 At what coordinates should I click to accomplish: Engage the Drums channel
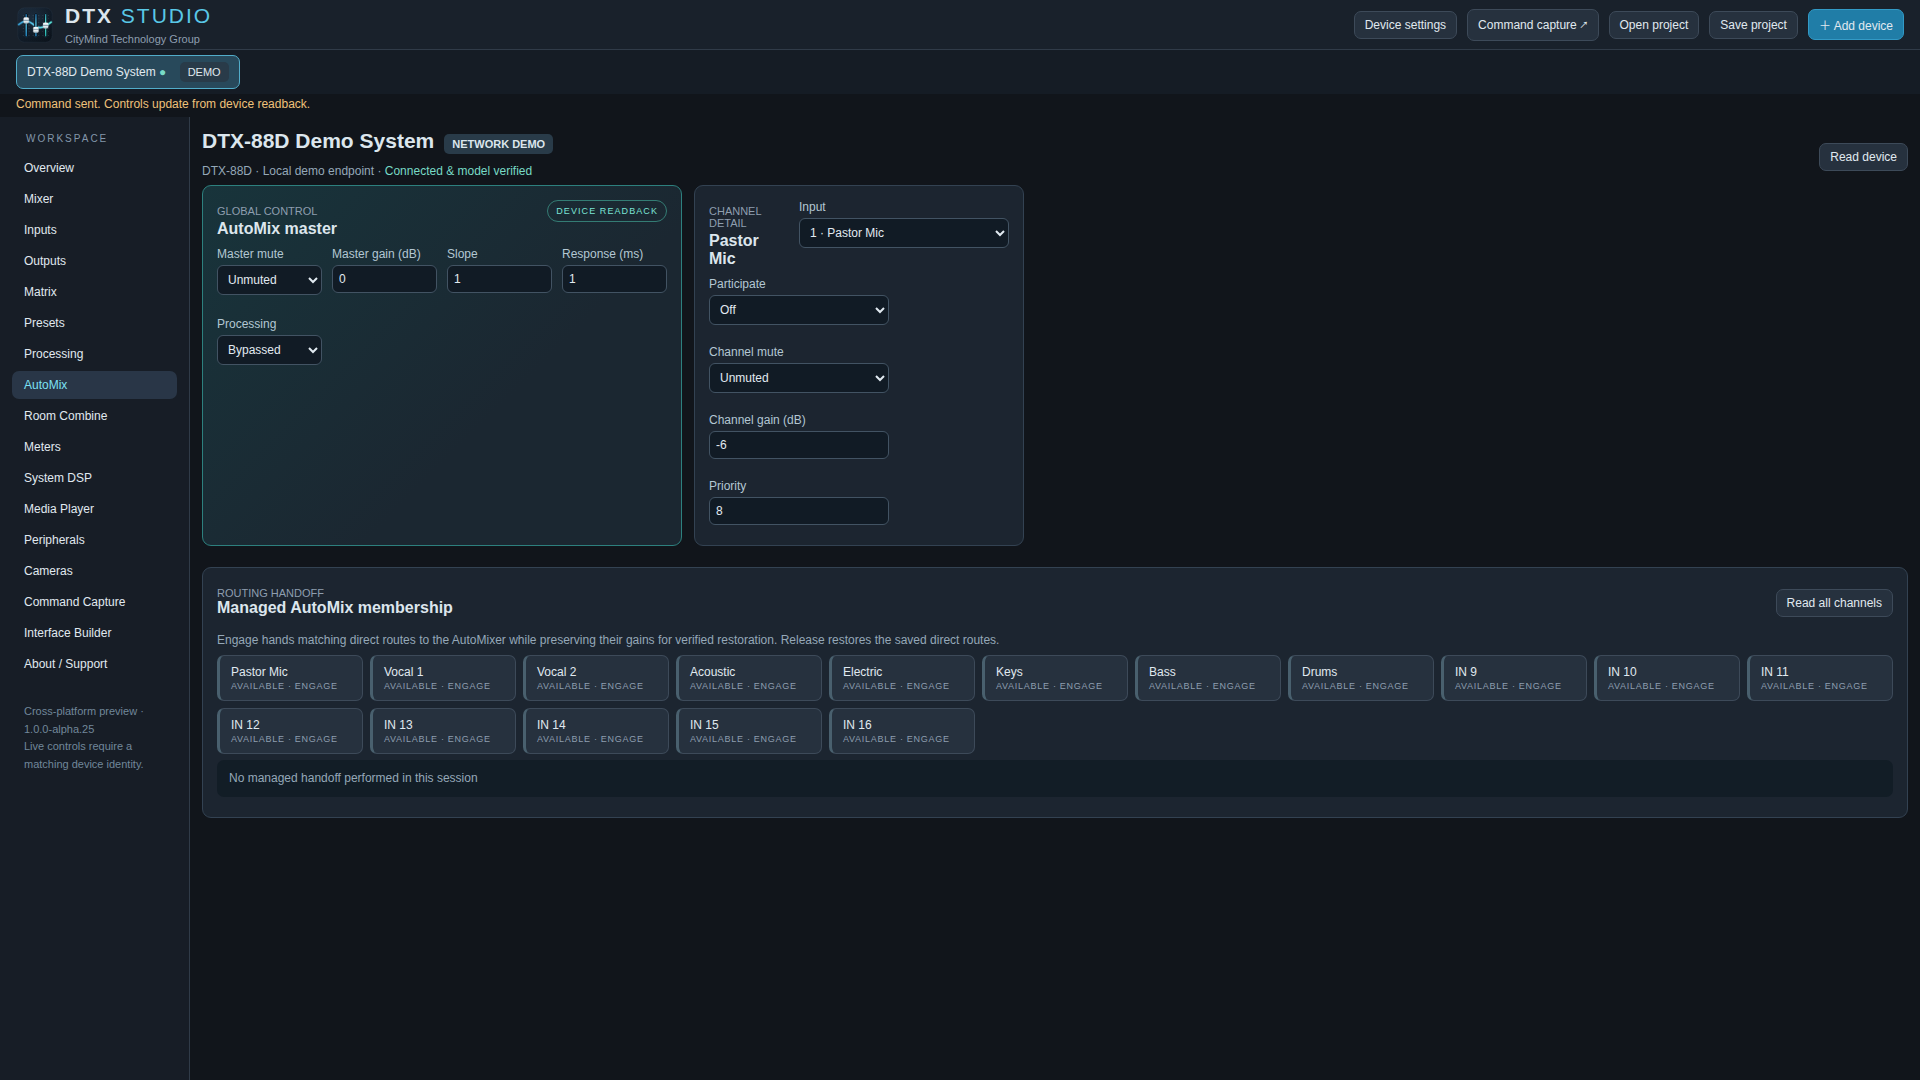pyautogui.click(x=1361, y=678)
